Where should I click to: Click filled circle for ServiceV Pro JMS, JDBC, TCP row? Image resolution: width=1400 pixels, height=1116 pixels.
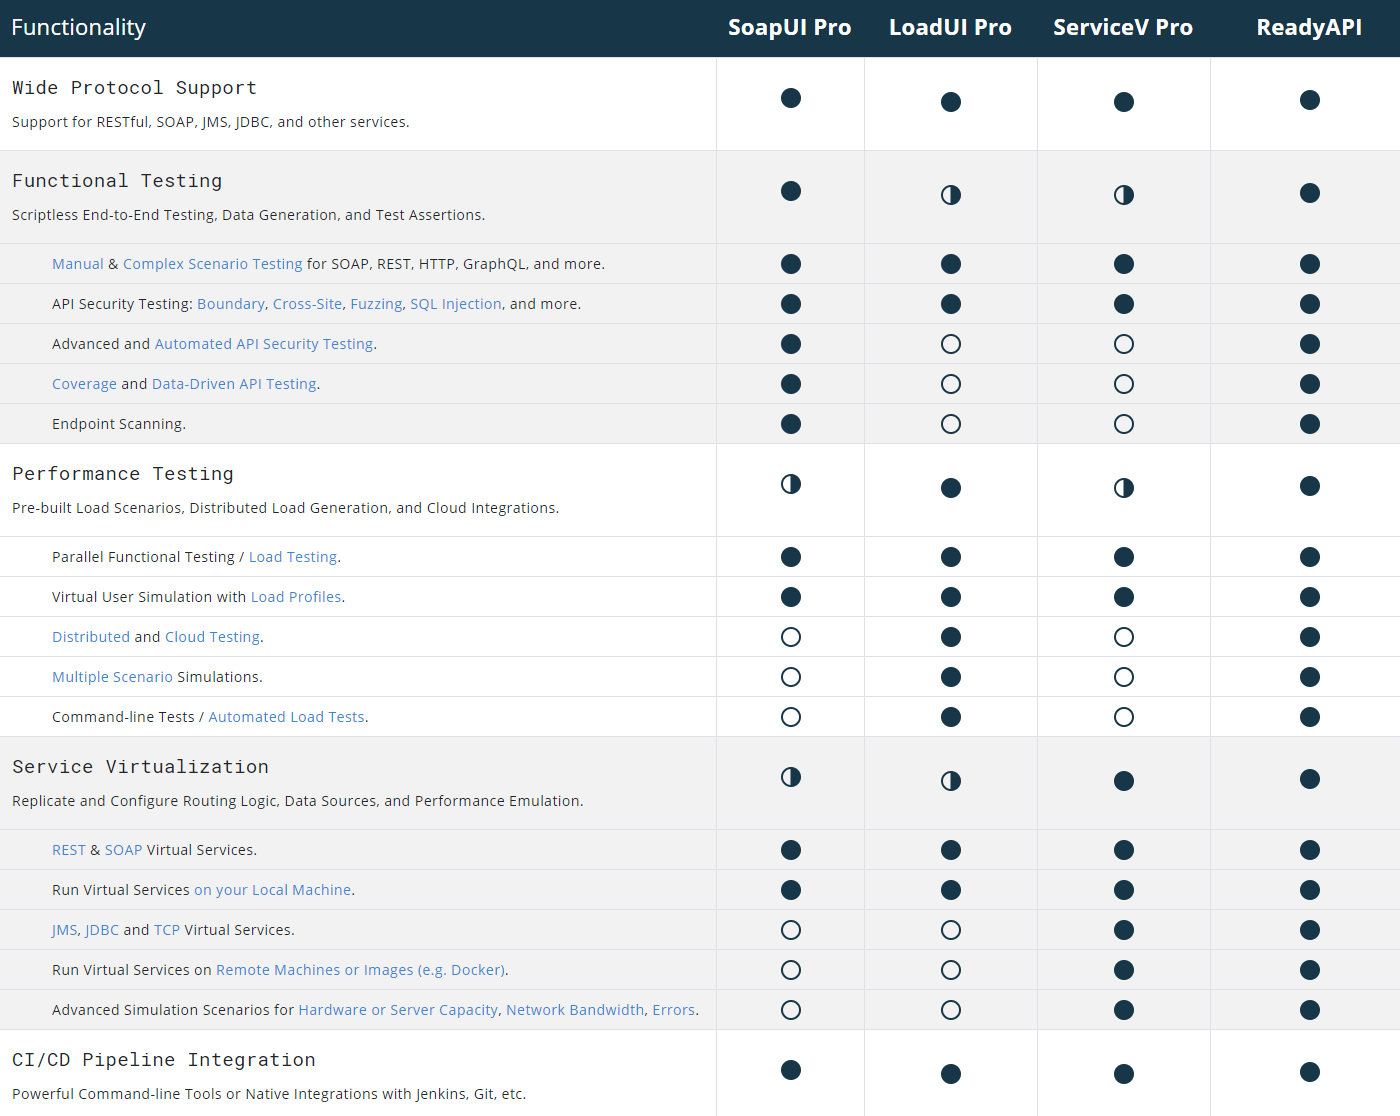1124,930
